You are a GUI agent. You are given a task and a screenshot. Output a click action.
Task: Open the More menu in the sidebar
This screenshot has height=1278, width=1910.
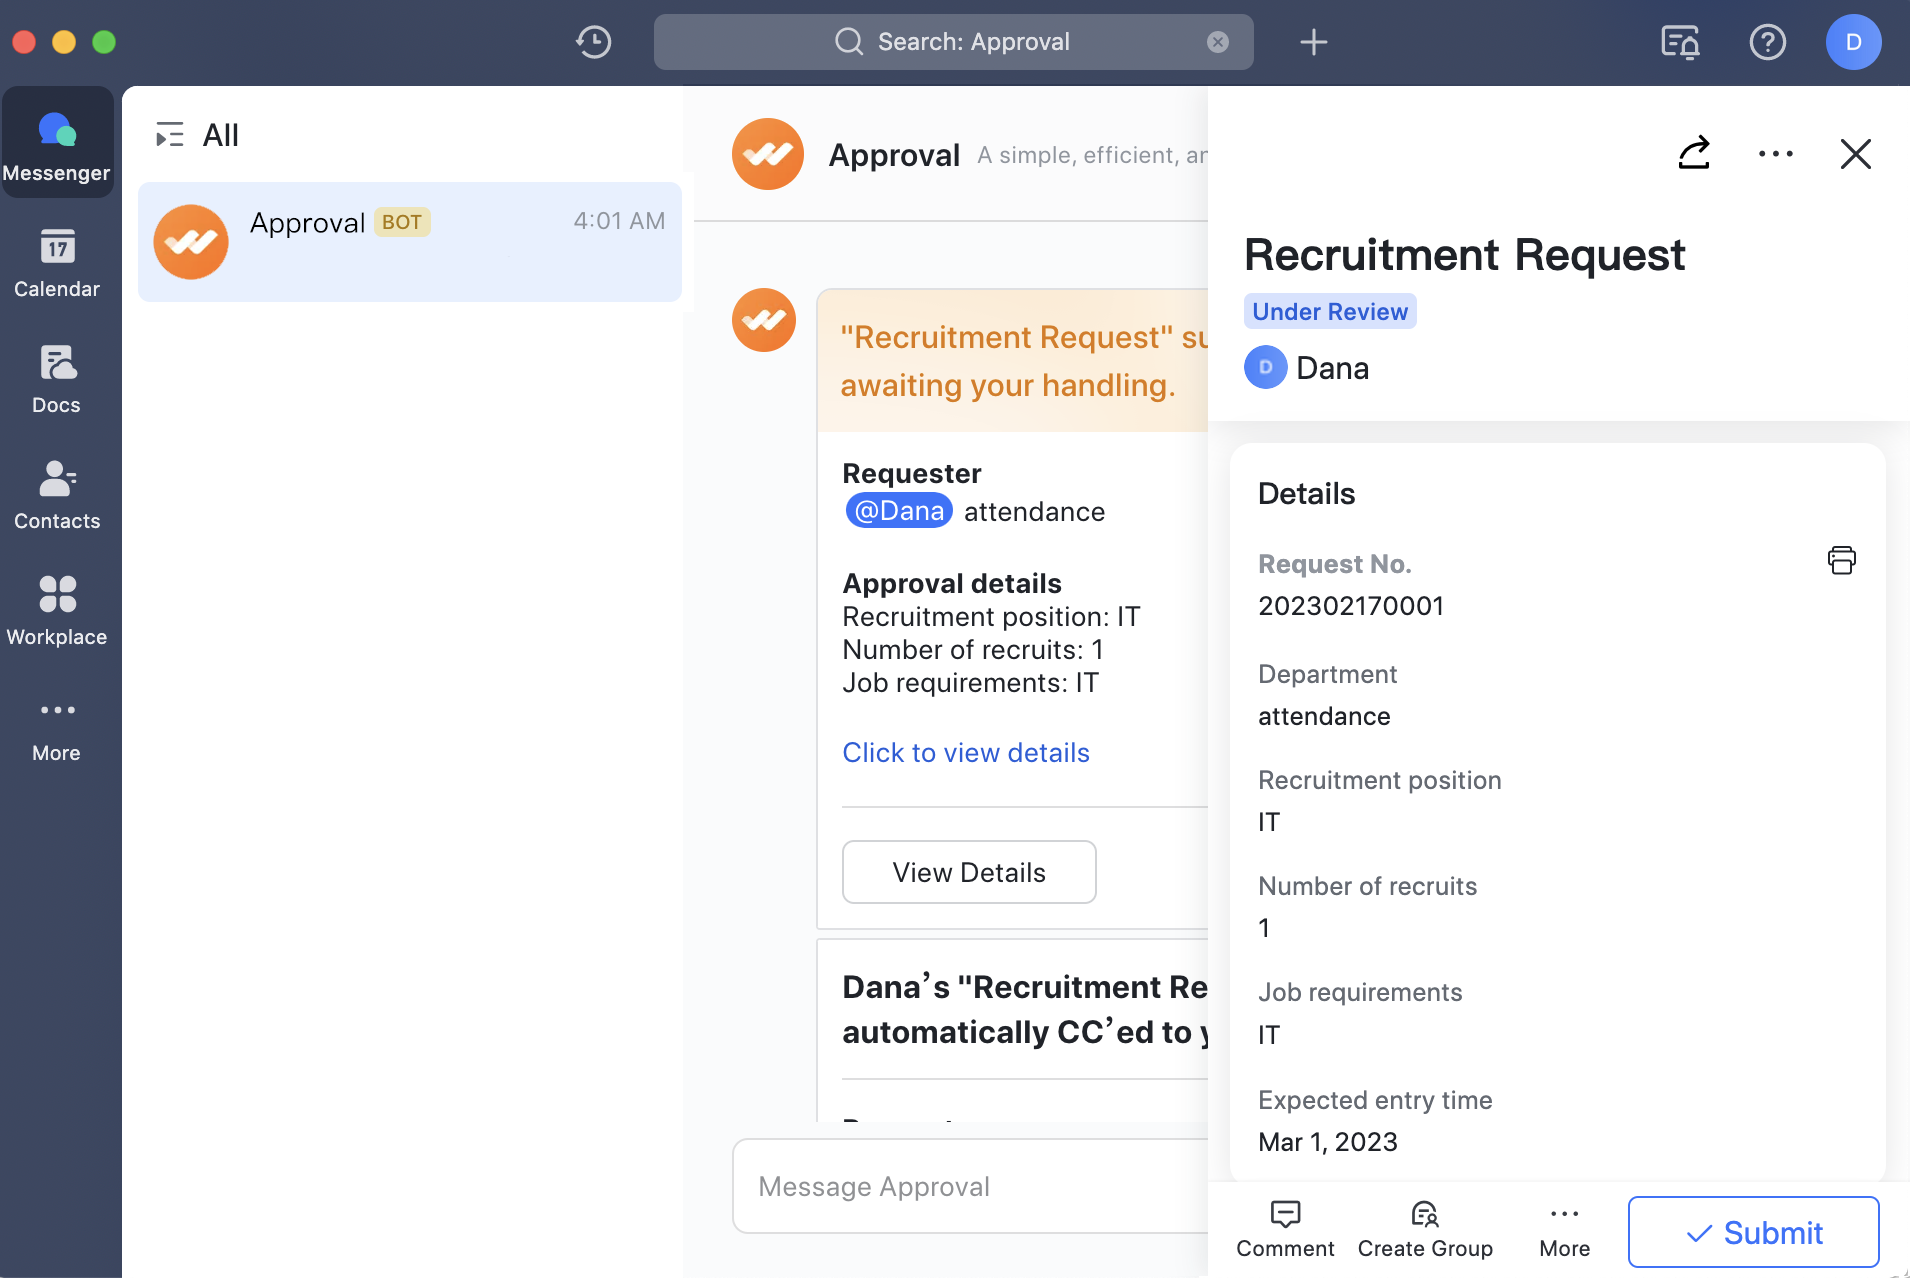(57, 725)
